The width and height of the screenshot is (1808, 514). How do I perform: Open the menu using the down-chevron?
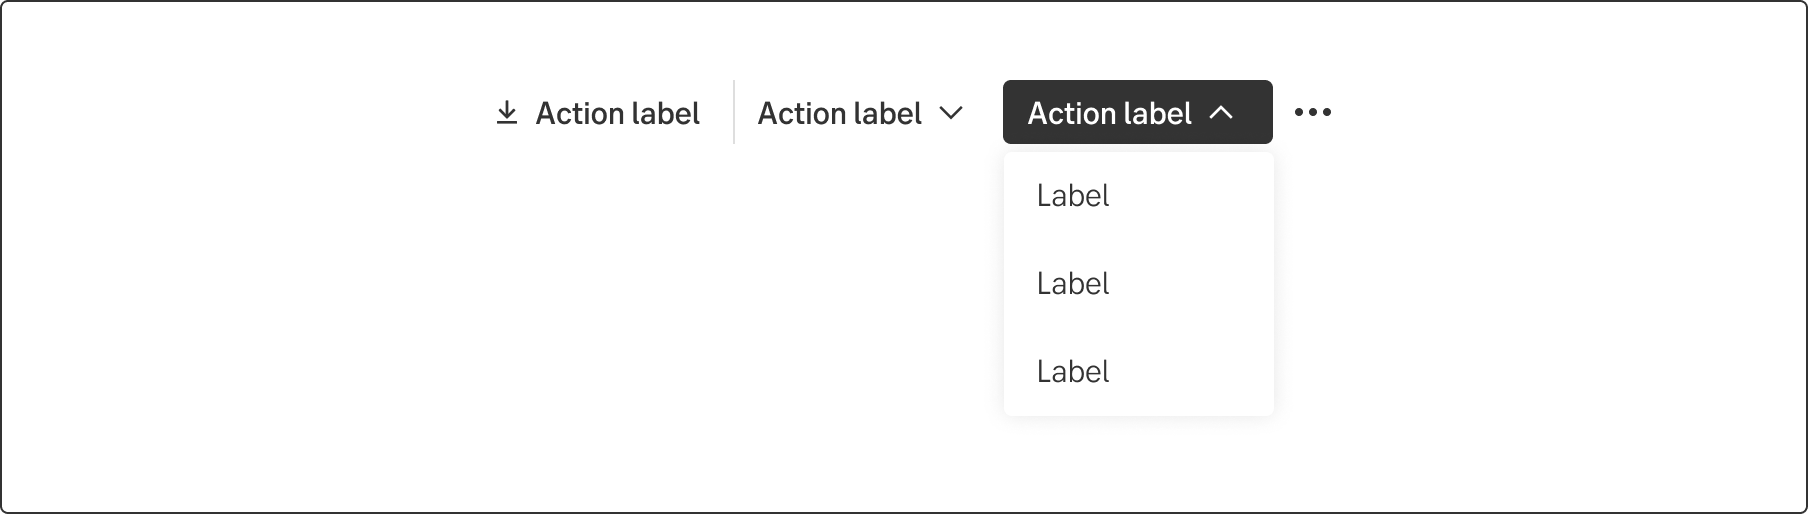click(951, 113)
